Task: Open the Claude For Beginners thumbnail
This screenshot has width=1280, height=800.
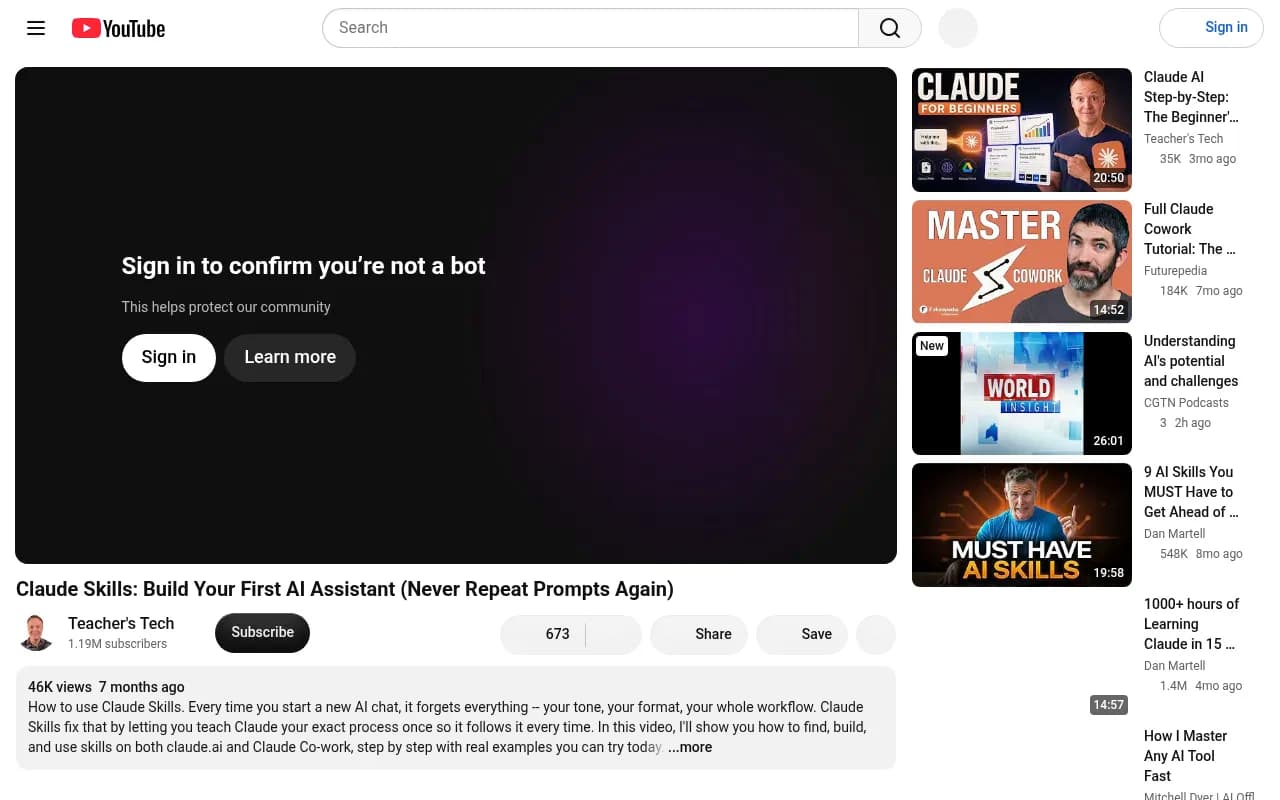Action: click(1022, 130)
